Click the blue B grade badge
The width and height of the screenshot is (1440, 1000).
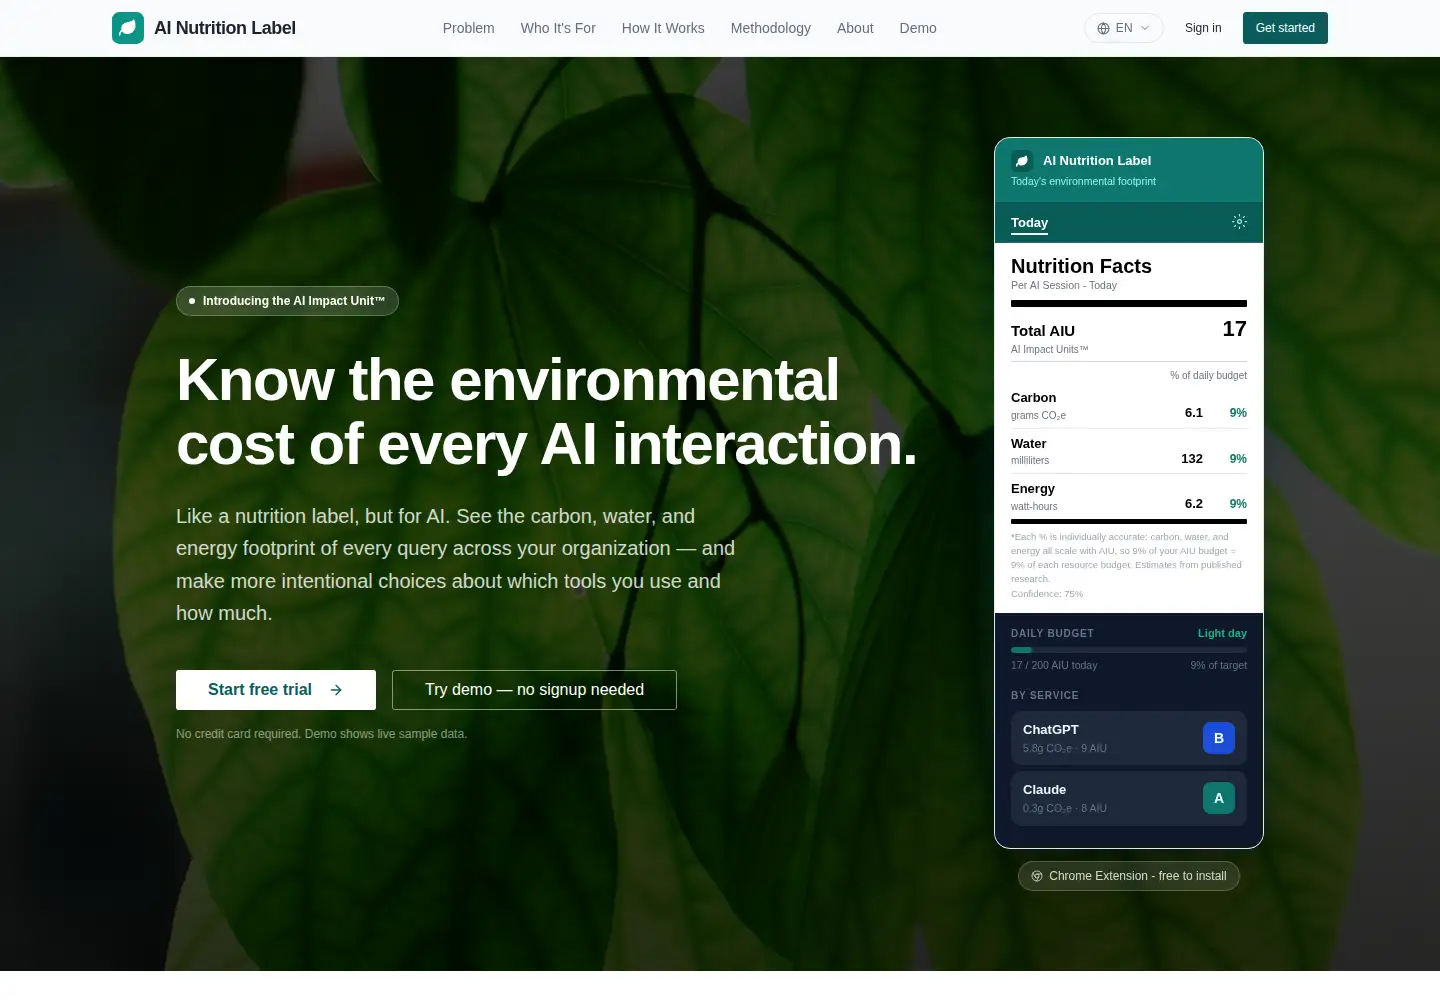point(1219,738)
